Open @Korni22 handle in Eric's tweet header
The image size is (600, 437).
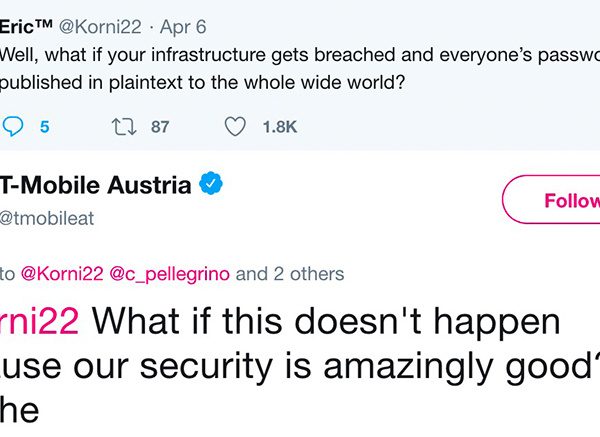tap(100, 27)
